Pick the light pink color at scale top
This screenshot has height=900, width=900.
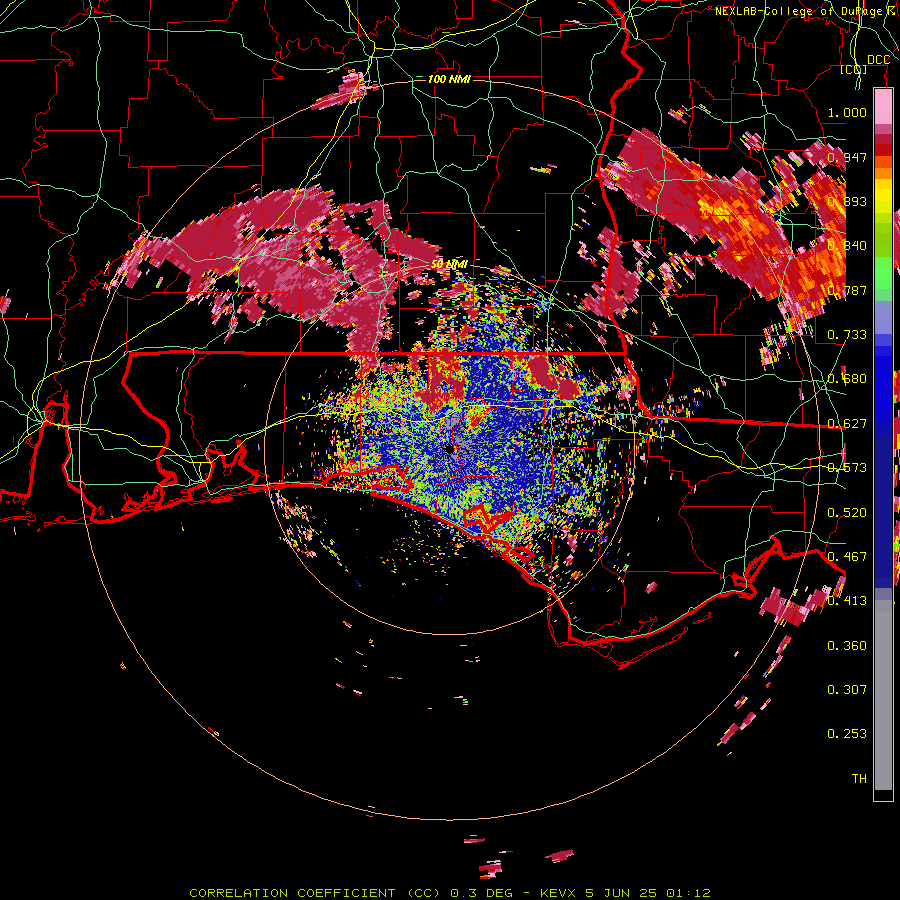pyautogui.click(x=883, y=106)
